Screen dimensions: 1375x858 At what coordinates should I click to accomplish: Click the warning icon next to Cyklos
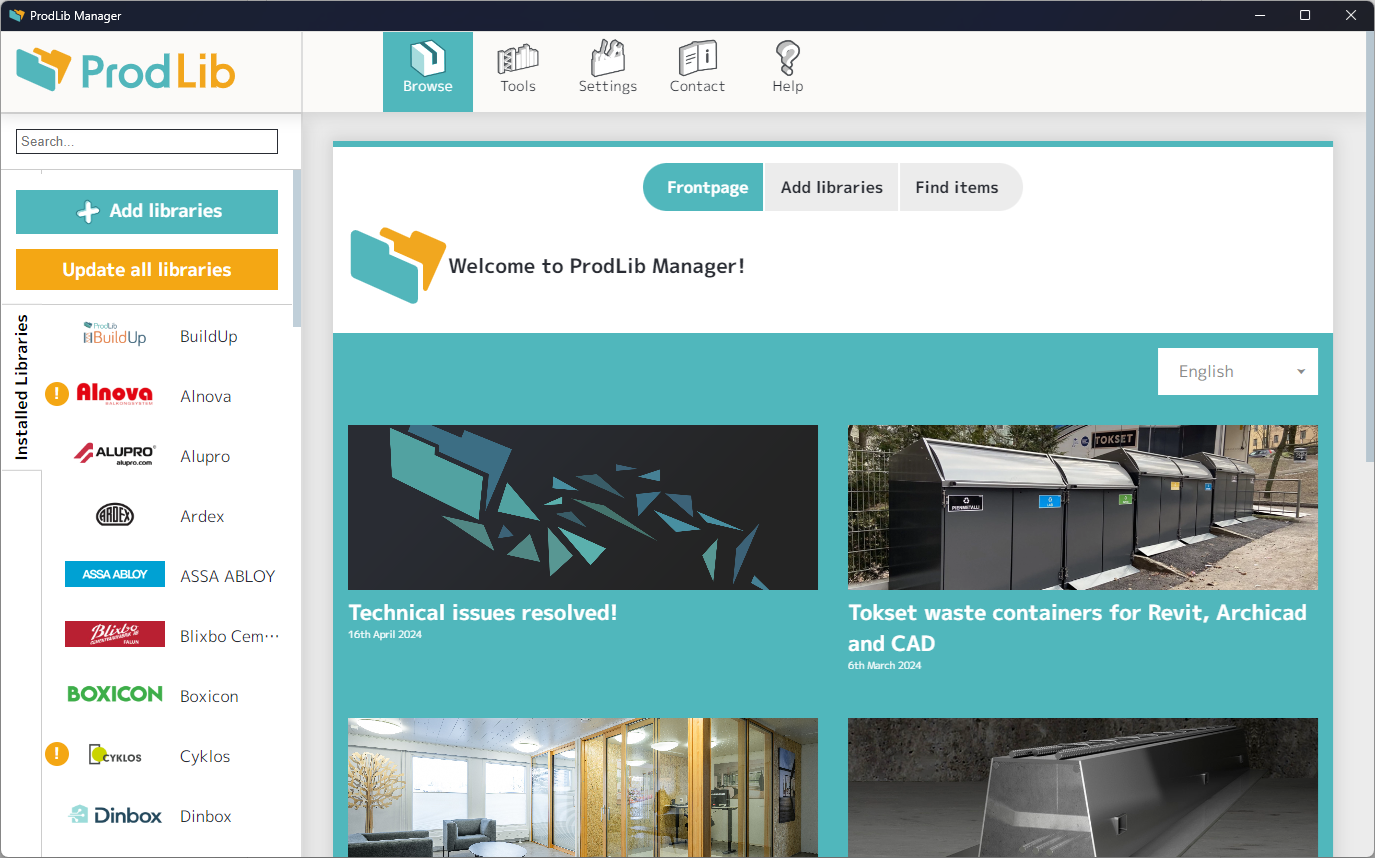57,754
